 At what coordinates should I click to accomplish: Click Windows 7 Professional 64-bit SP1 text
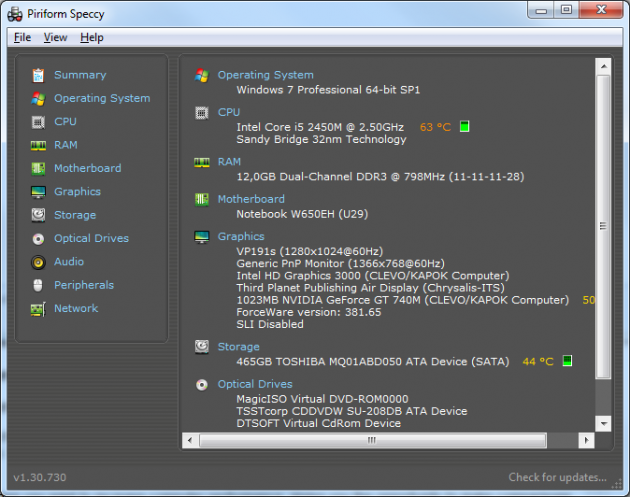coord(328,90)
